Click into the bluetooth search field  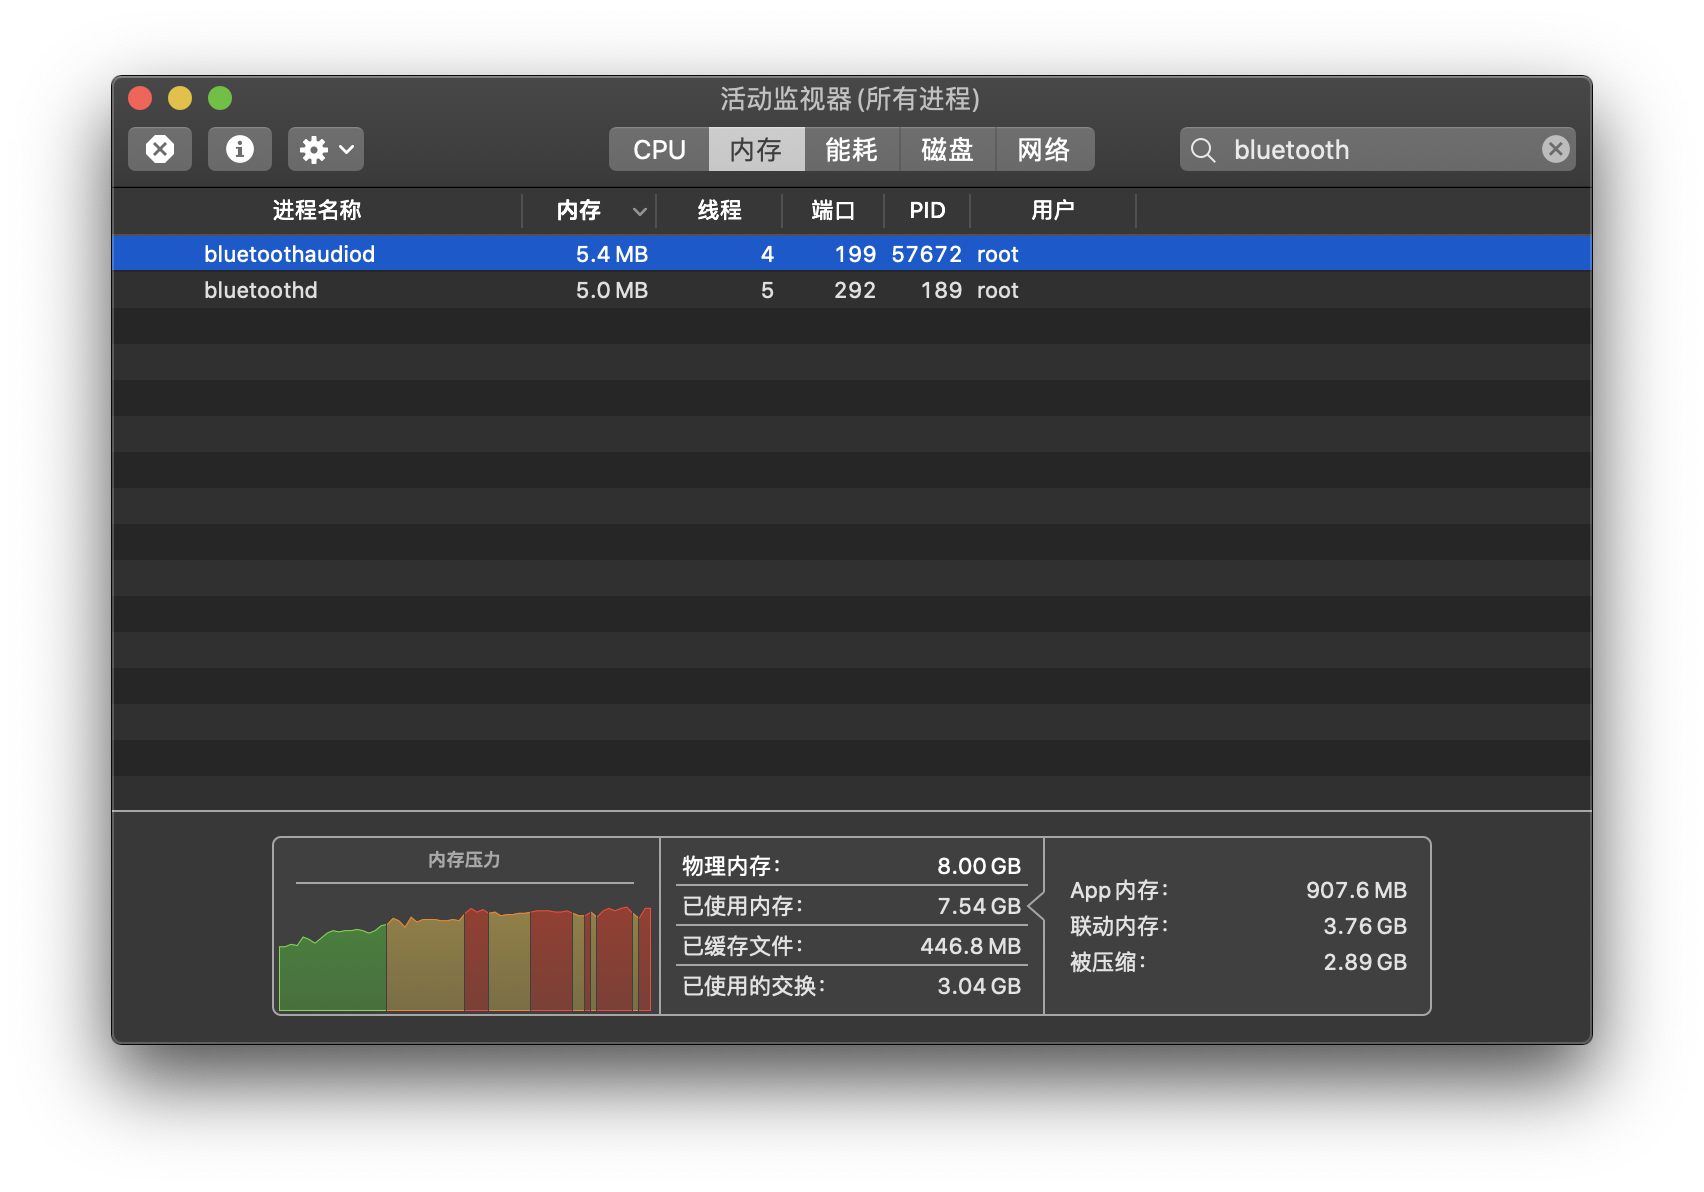[x=1380, y=150]
